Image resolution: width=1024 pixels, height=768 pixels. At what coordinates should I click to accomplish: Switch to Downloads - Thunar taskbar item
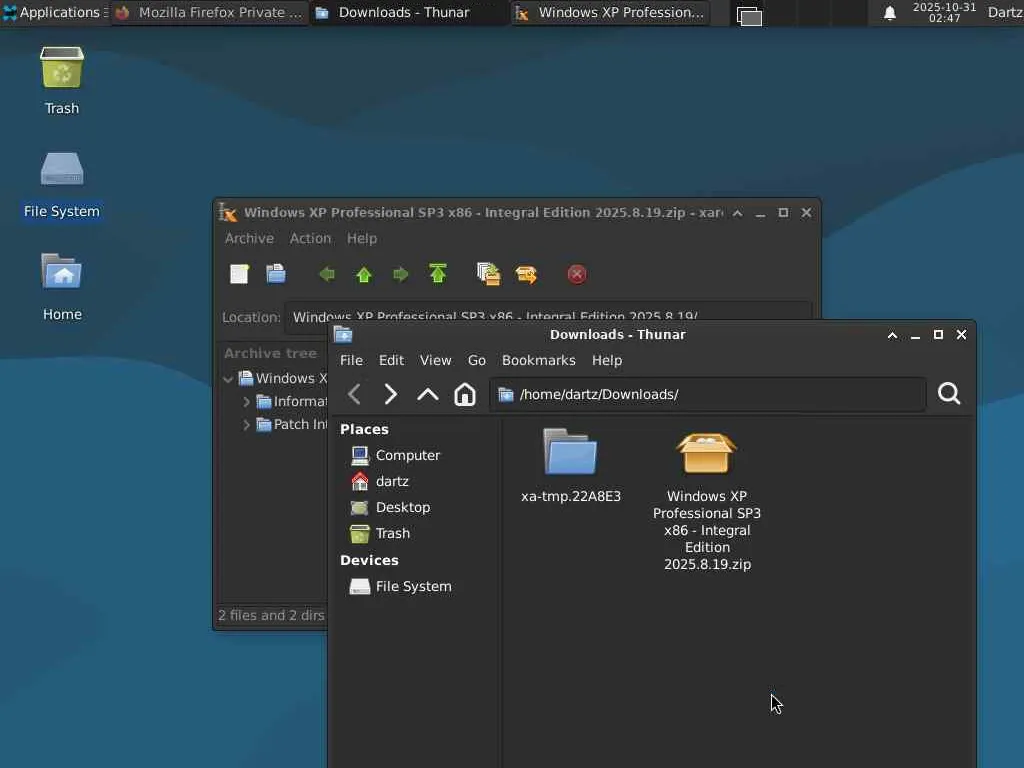click(x=409, y=12)
